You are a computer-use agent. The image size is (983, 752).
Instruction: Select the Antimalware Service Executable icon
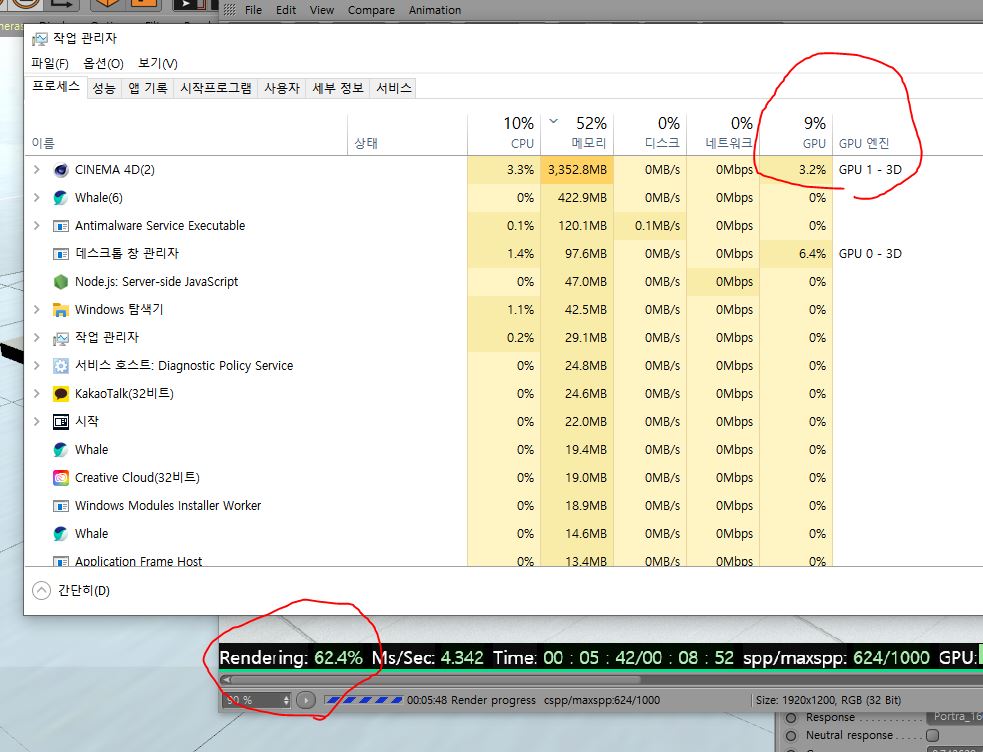(61, 226)
